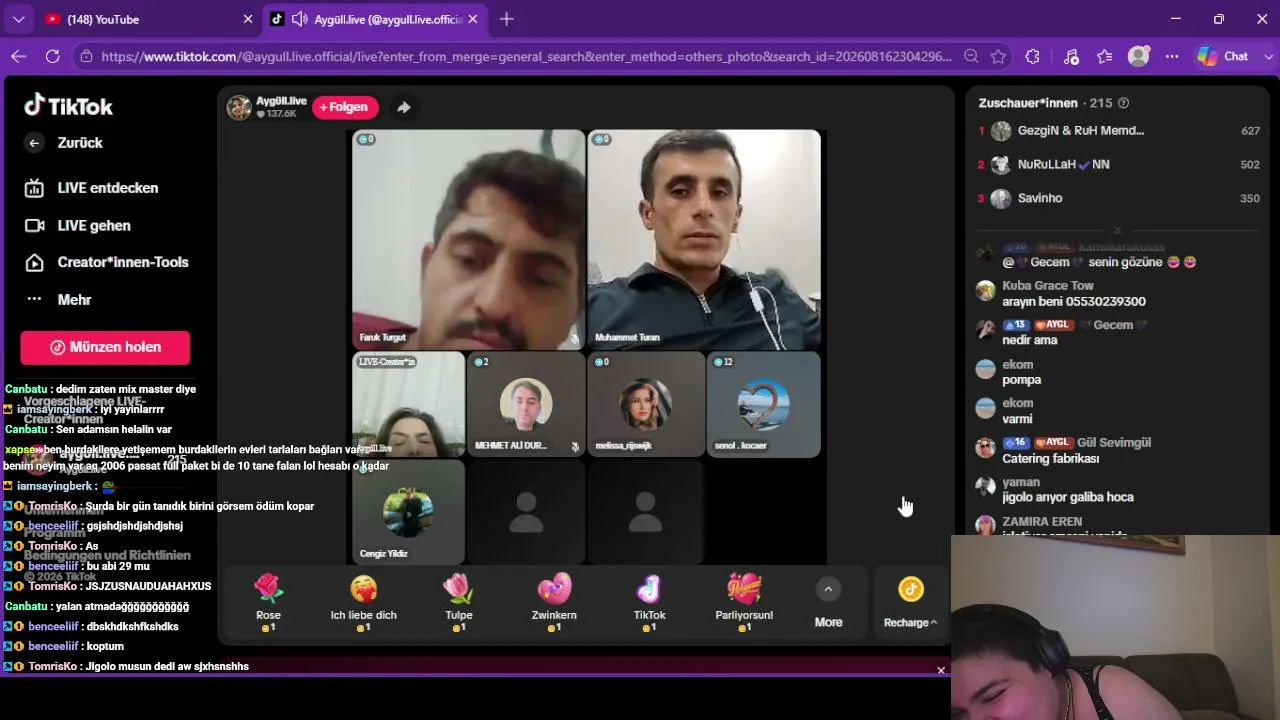Open the Favorites list icon

click(1105, 57)
